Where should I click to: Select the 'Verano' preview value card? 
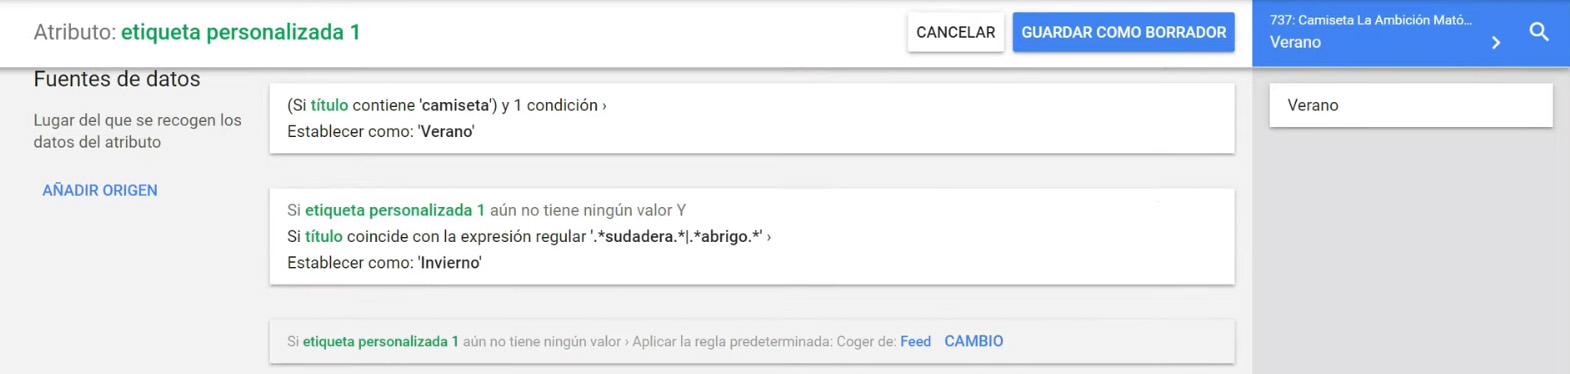coord(1410,105)
